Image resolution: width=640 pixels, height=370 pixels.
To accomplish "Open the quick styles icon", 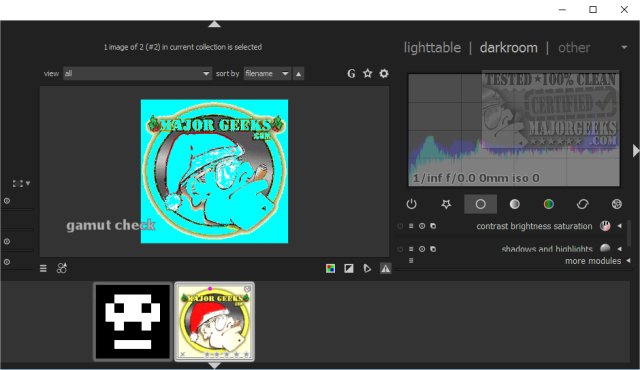I will click(62, 268).
